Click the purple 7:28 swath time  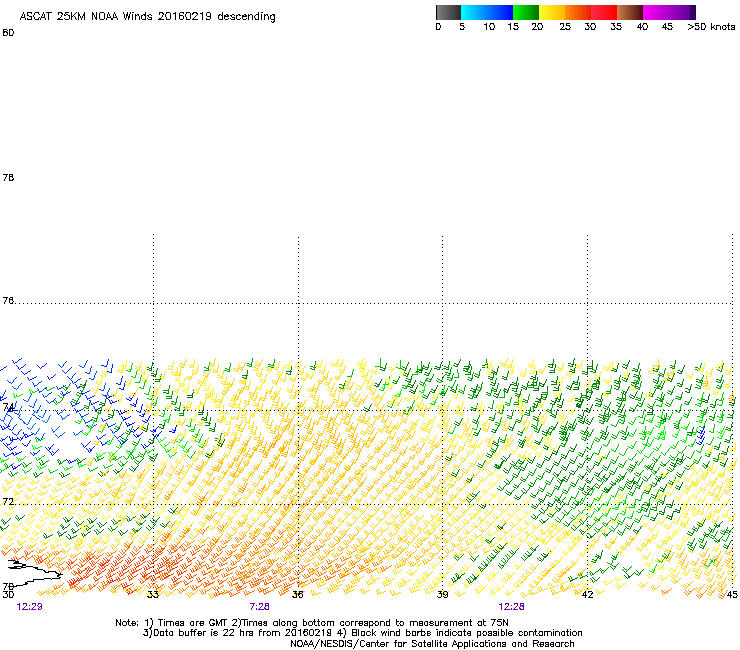click(x=260, y=607)
